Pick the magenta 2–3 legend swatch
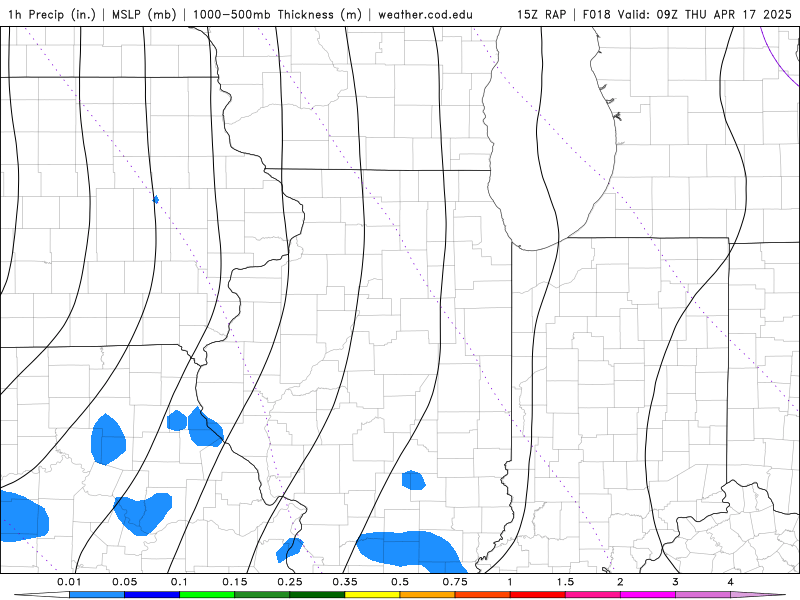The width and height of the screenshot is (800, 600). (648, 595)
